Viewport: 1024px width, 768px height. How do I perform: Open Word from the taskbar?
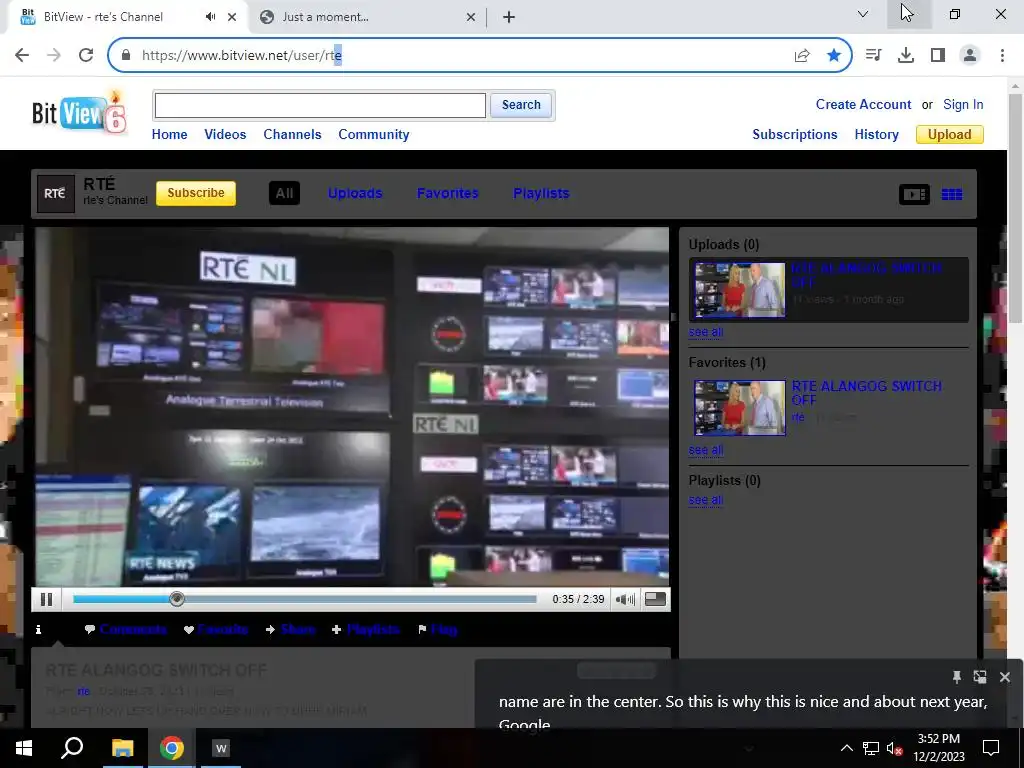[221, 748]
